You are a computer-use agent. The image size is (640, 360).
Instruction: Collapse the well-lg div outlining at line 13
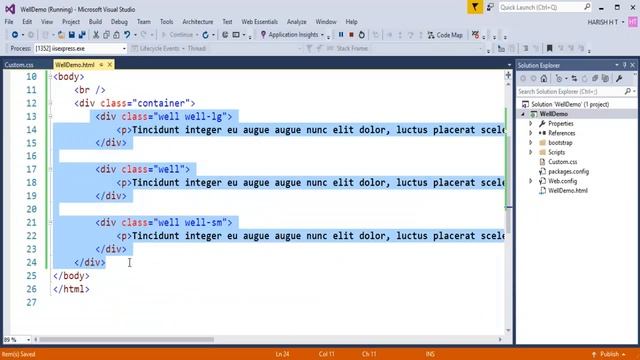50,116
